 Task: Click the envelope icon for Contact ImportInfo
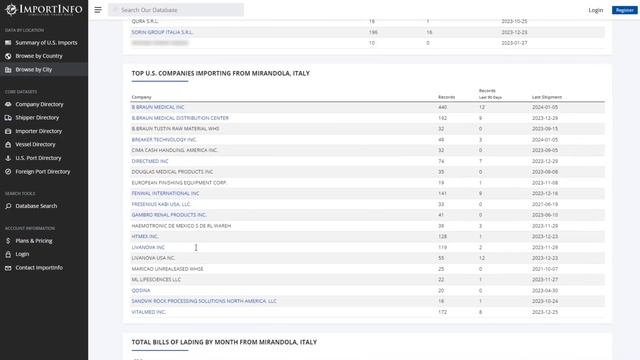click(x=8, y=268)
